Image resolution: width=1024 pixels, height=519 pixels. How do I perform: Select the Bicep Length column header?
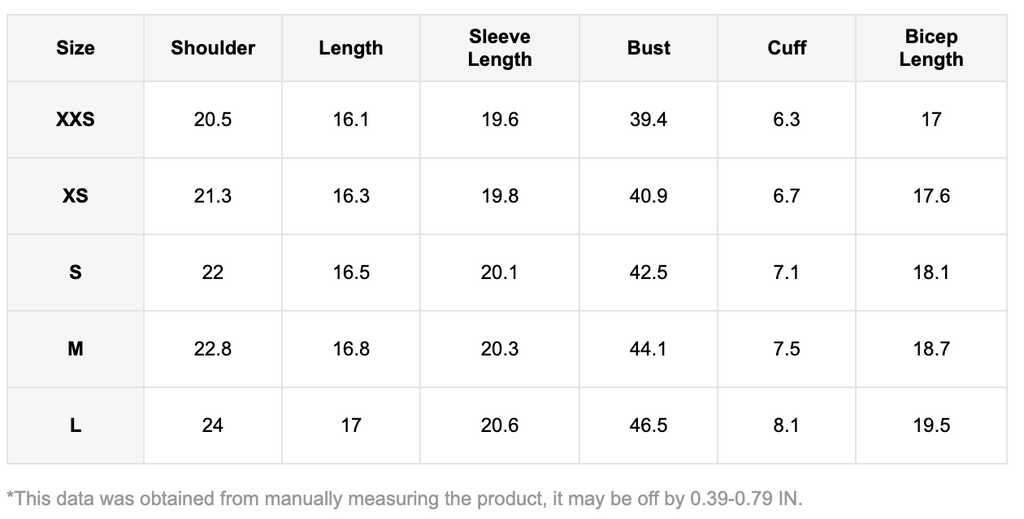click(931, 48)
